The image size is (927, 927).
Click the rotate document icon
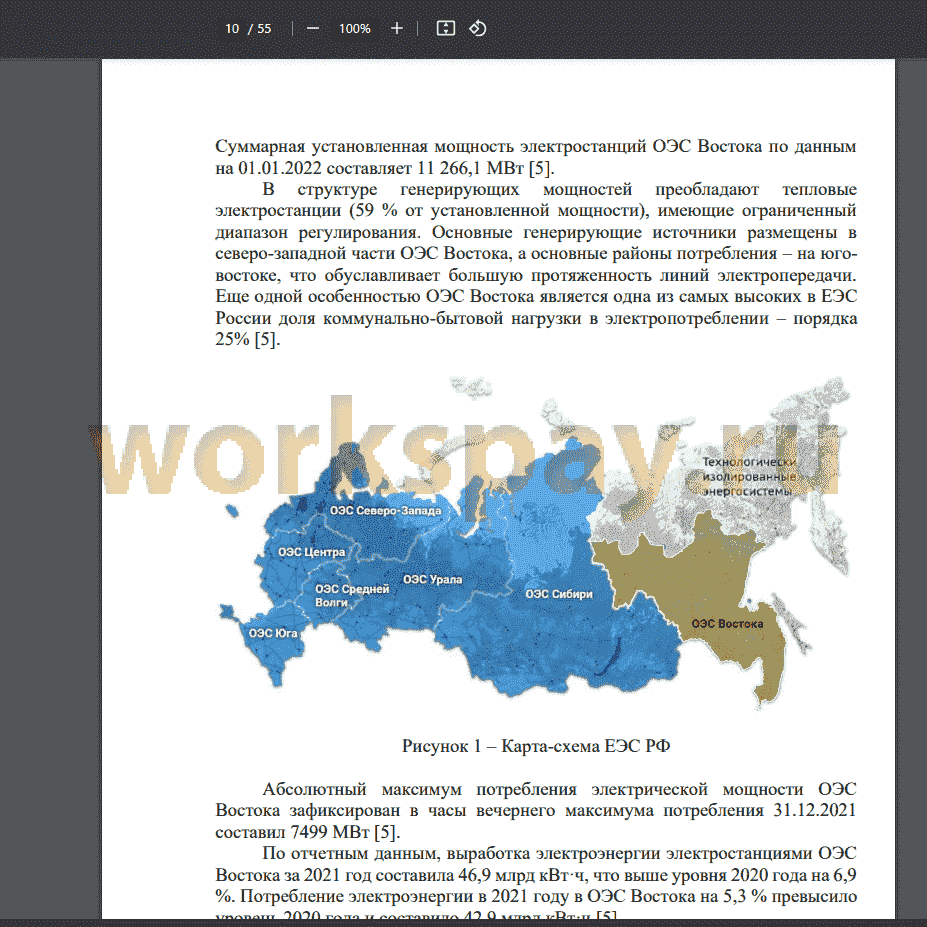tap(478, 28)
